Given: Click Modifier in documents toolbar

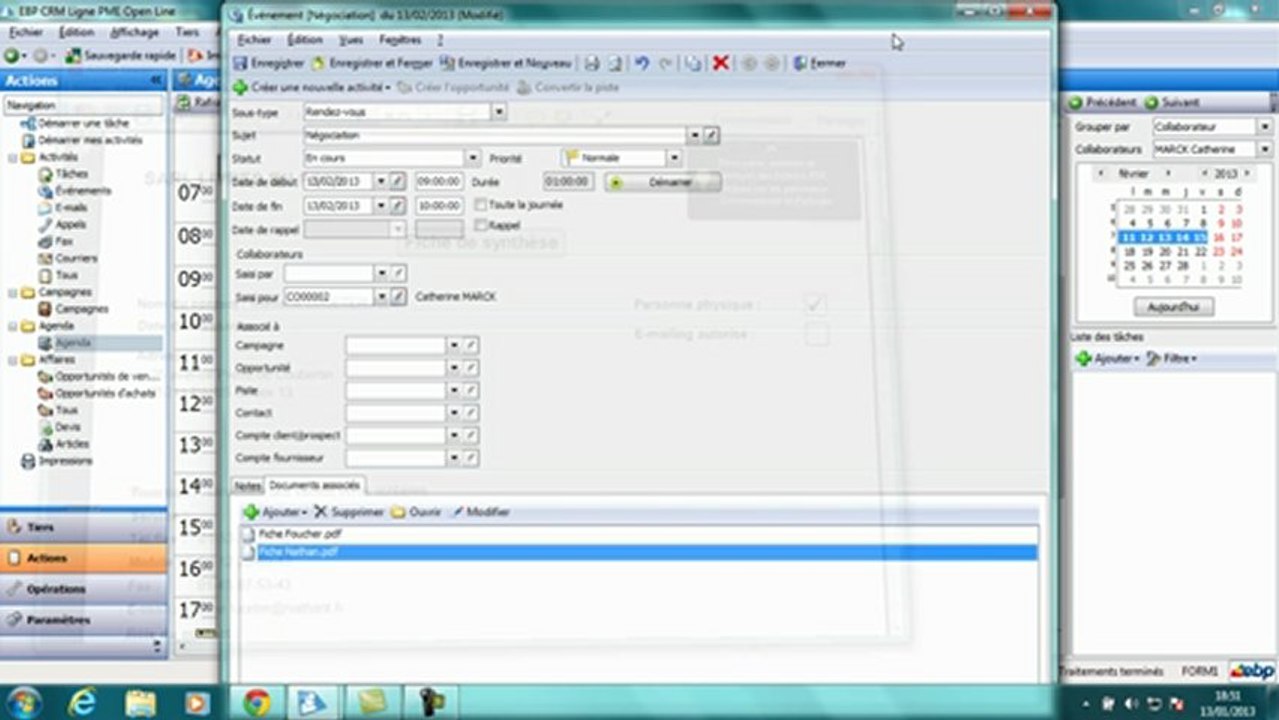Looking at the screenshot, I should (x=480, y=512).
